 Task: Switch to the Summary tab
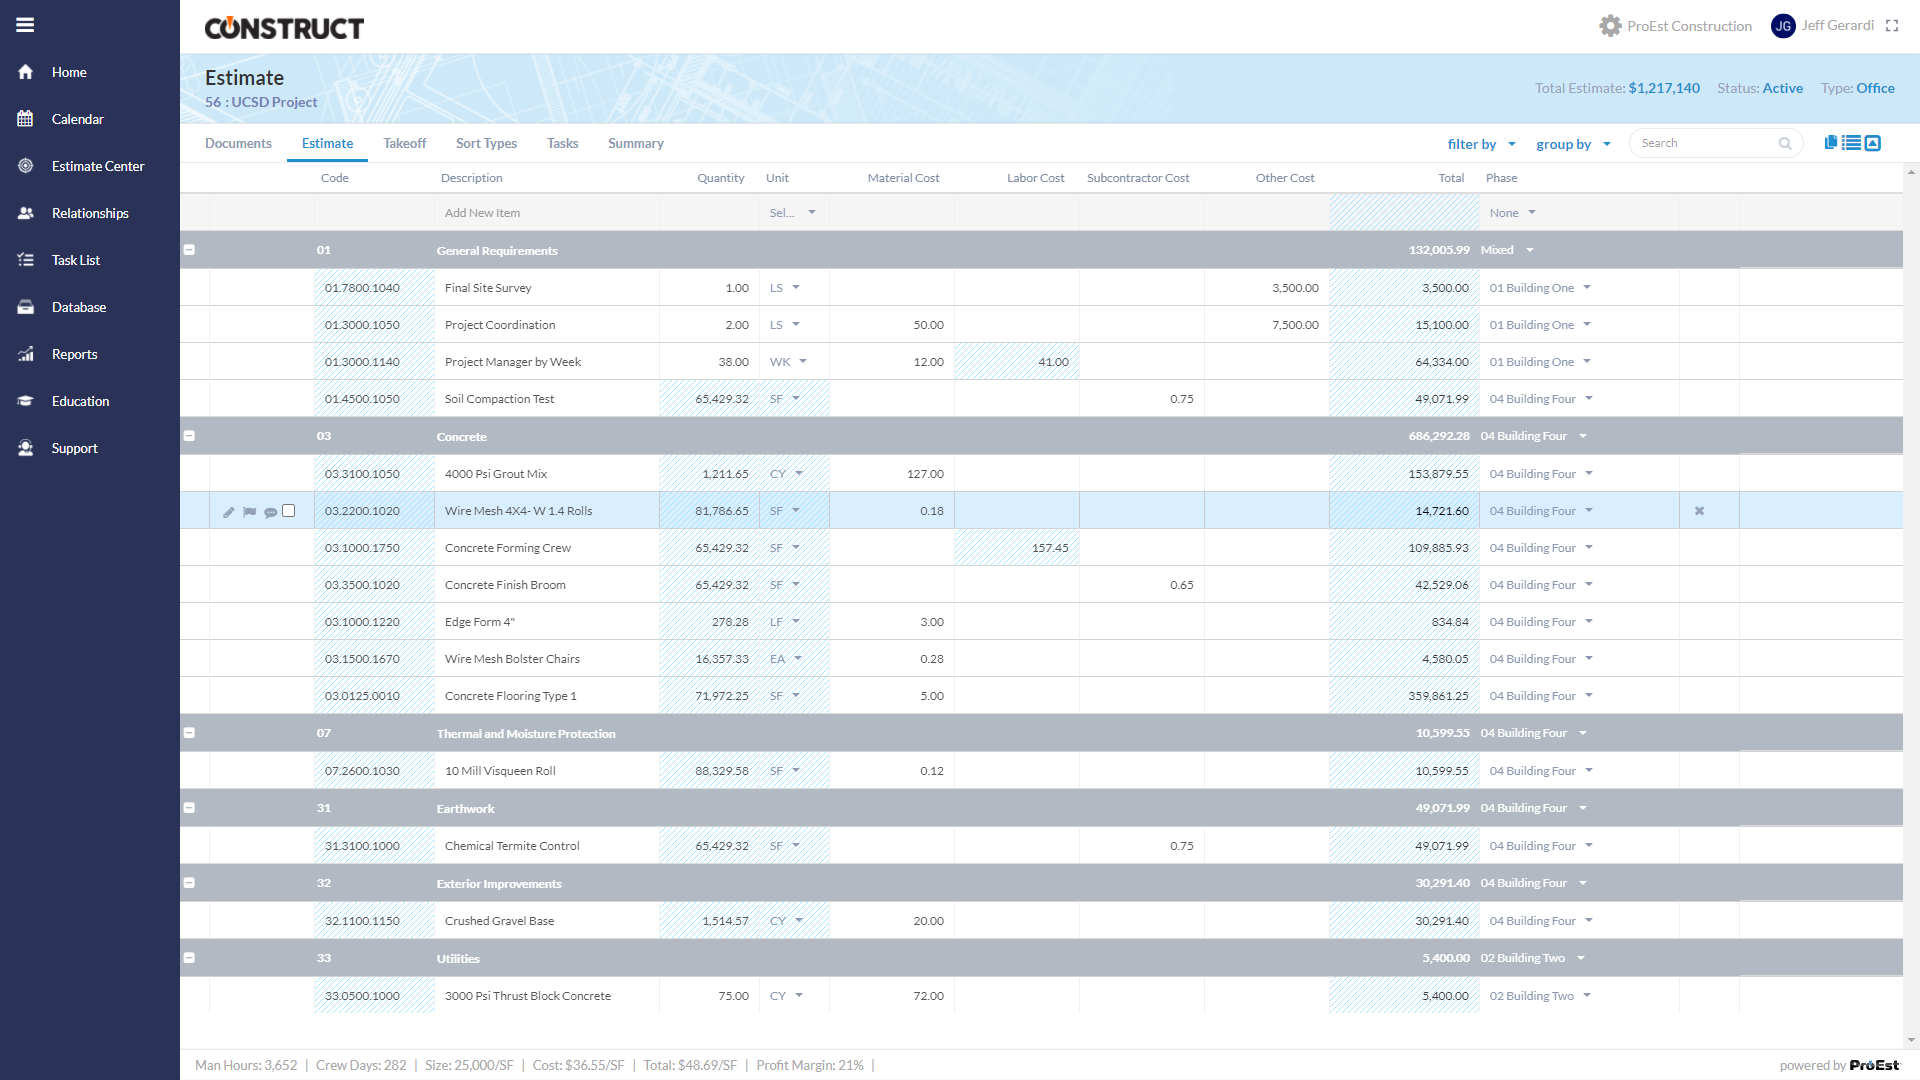point(635,143)
